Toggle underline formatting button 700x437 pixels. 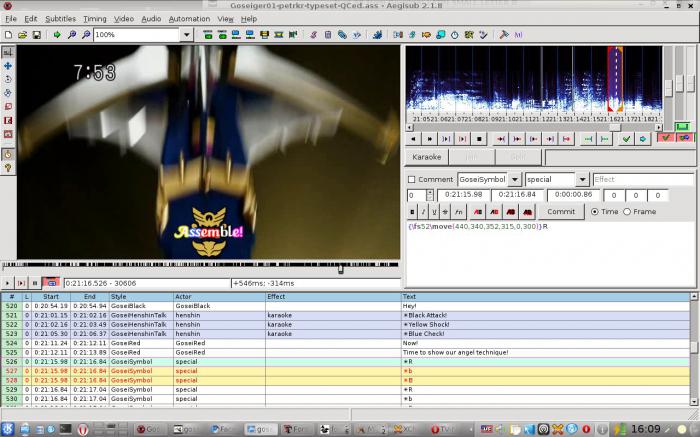[434, 212]
